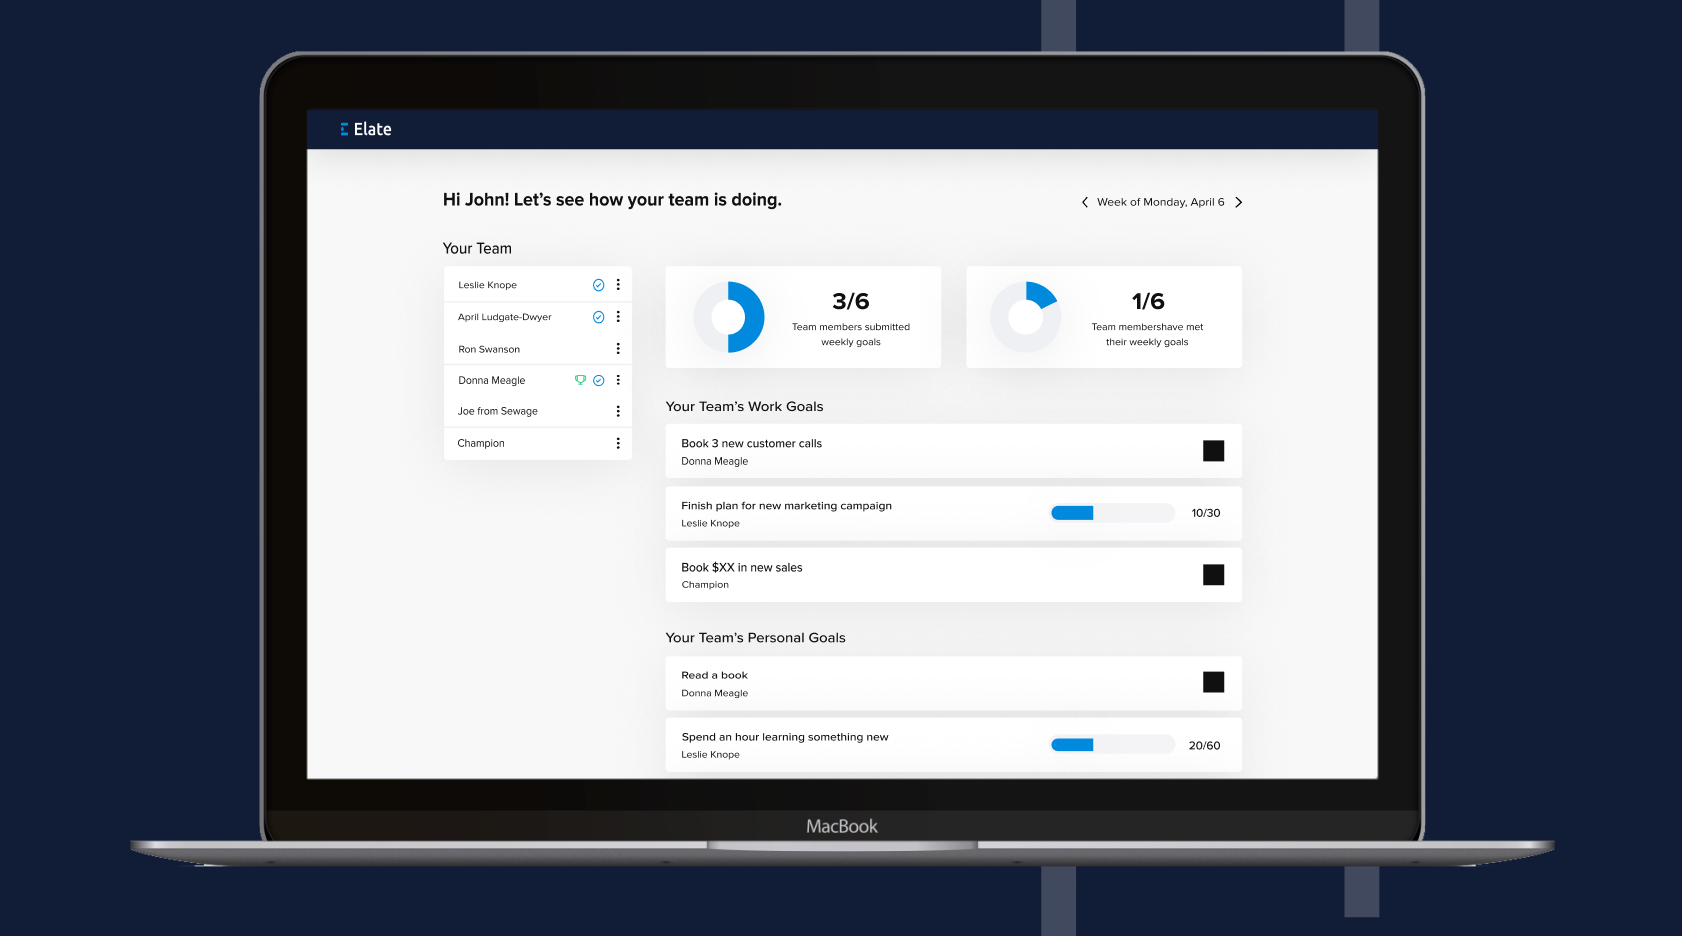Toggle the 'Read a book' goal checkbox
1682x936 pixels.
click(x=1213, y=683)
